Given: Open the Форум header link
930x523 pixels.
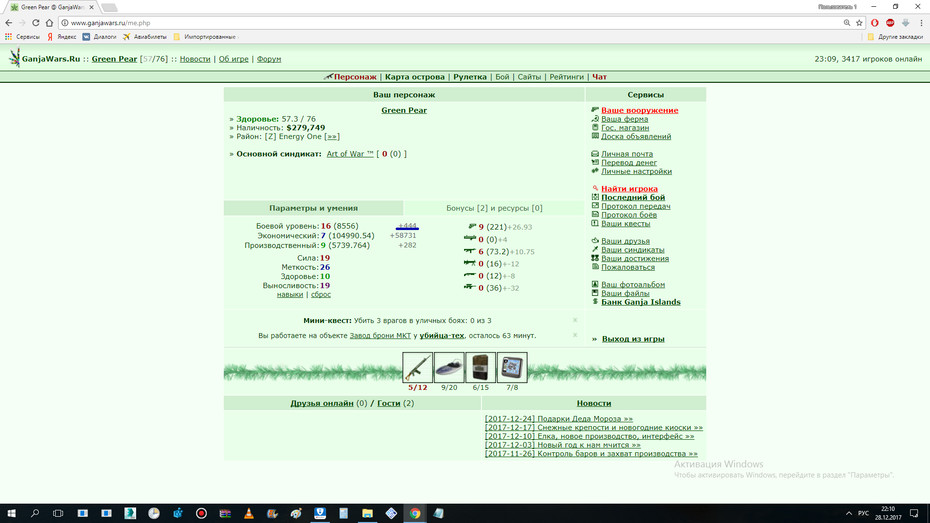Looking at the screenshot, I should [x=269, y=59].
